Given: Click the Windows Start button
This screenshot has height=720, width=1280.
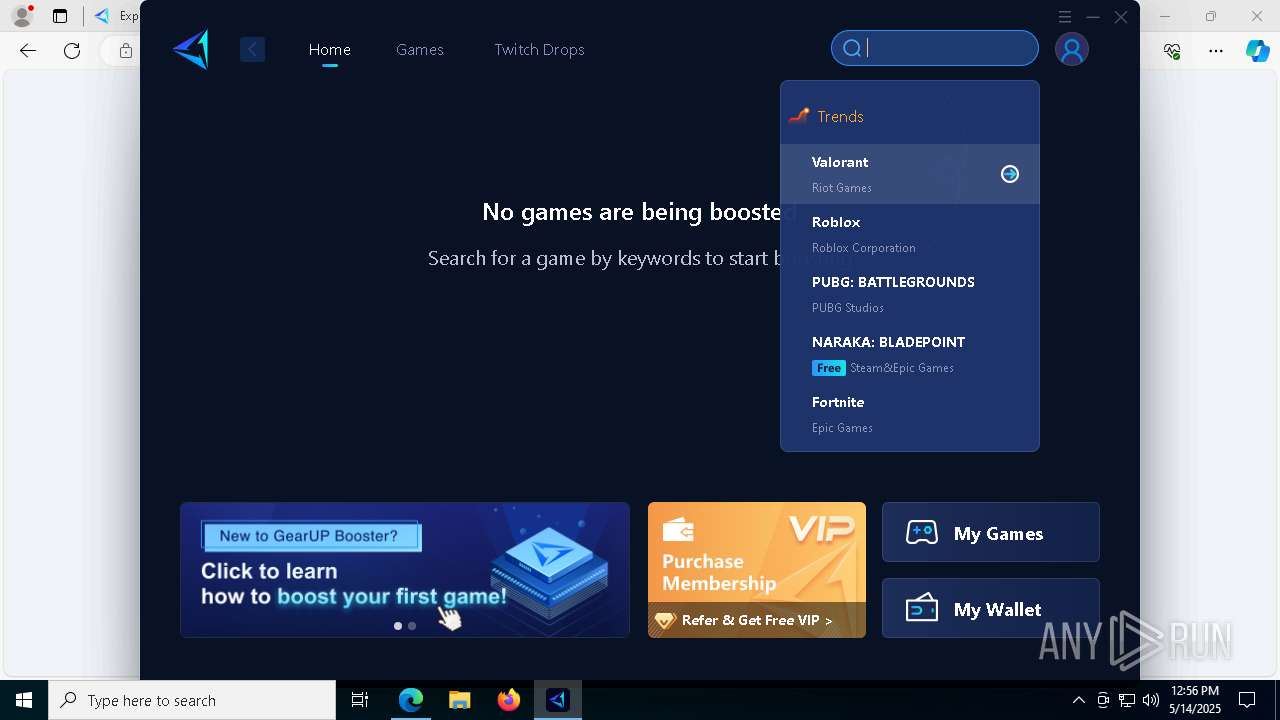Looking at the screenshot, I should click(x=24, y=700).
